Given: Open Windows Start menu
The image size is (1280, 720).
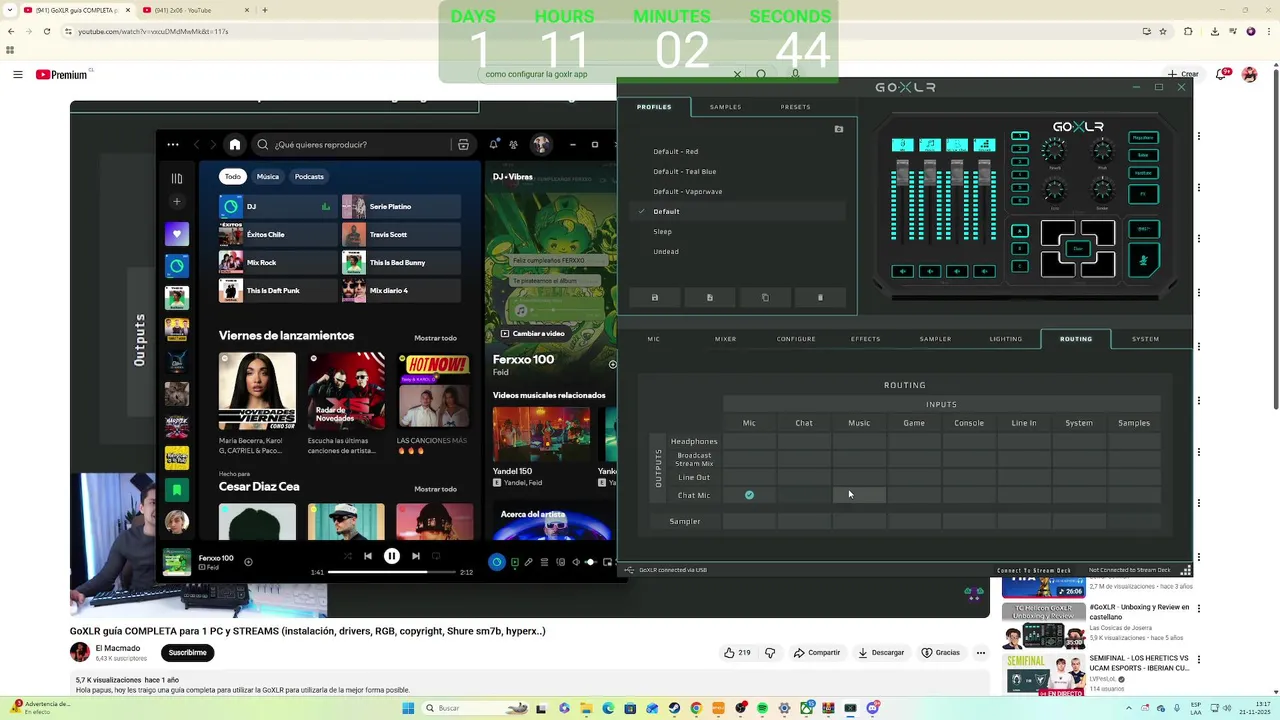Looking at the screenshot, I should click(408, 708).
